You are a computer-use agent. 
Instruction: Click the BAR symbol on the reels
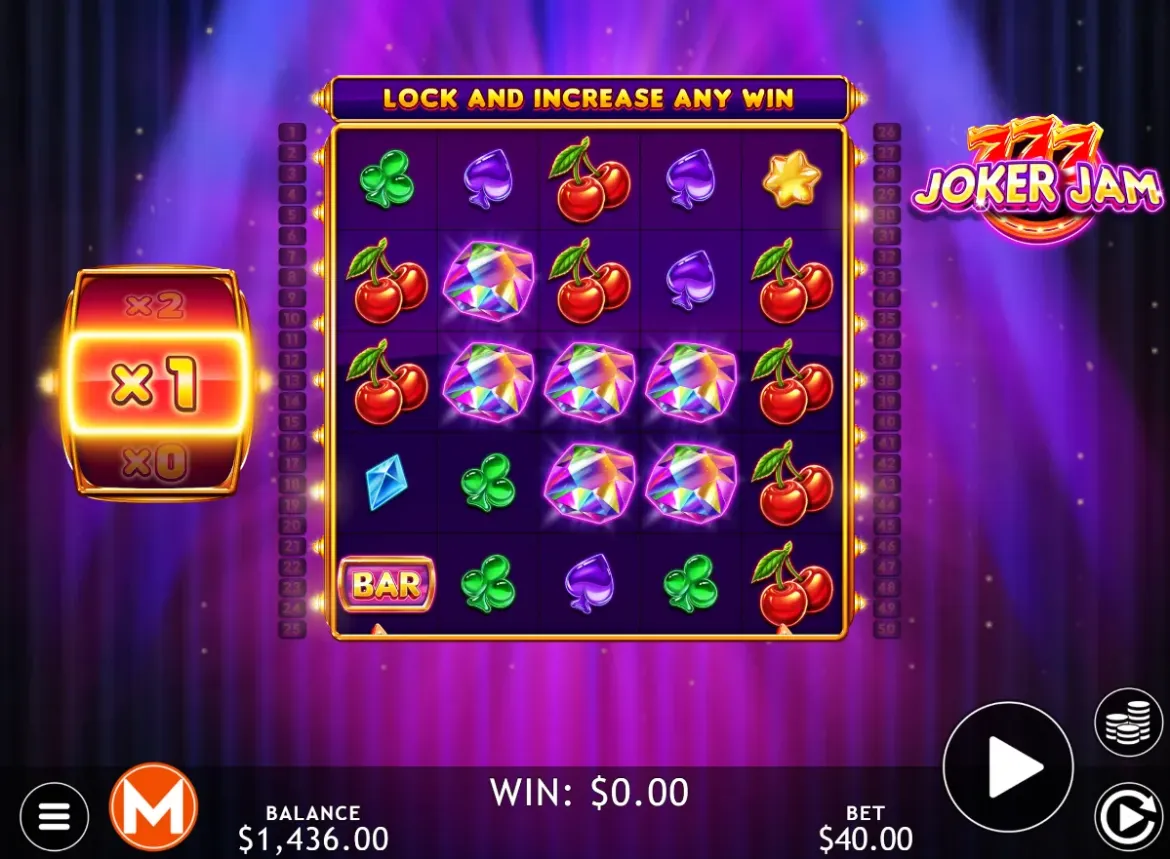(x=387, y=584)
